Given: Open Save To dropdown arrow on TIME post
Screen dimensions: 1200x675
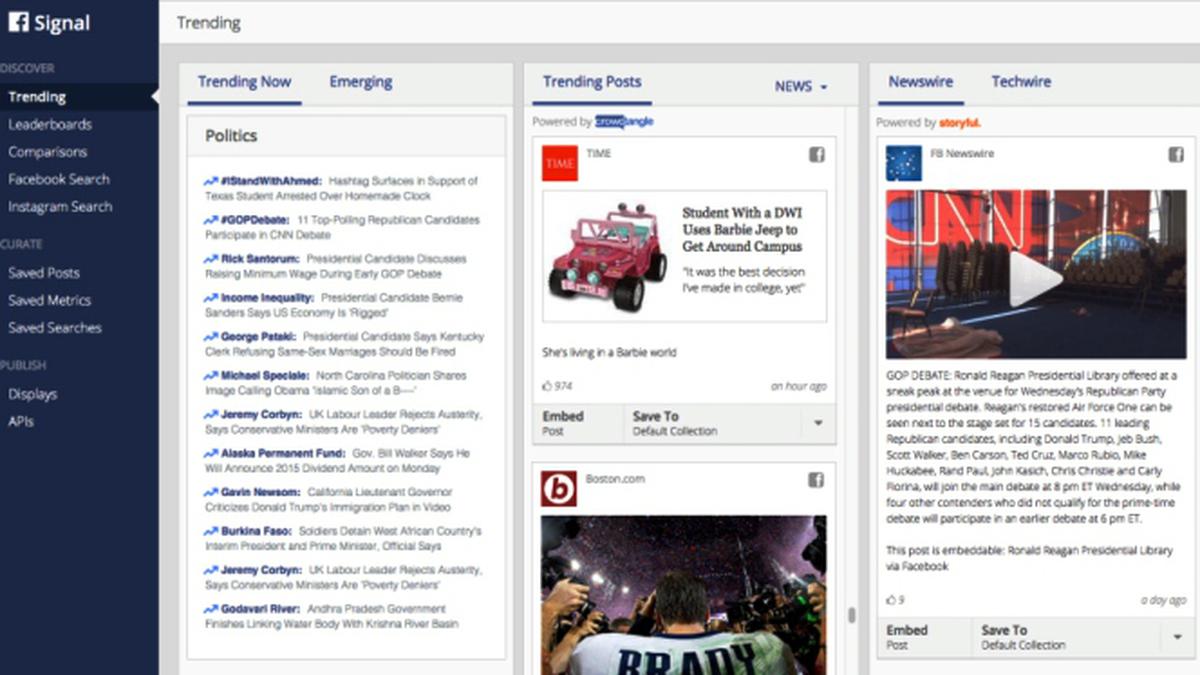Looking at the screenshot, I should (818, 423).
